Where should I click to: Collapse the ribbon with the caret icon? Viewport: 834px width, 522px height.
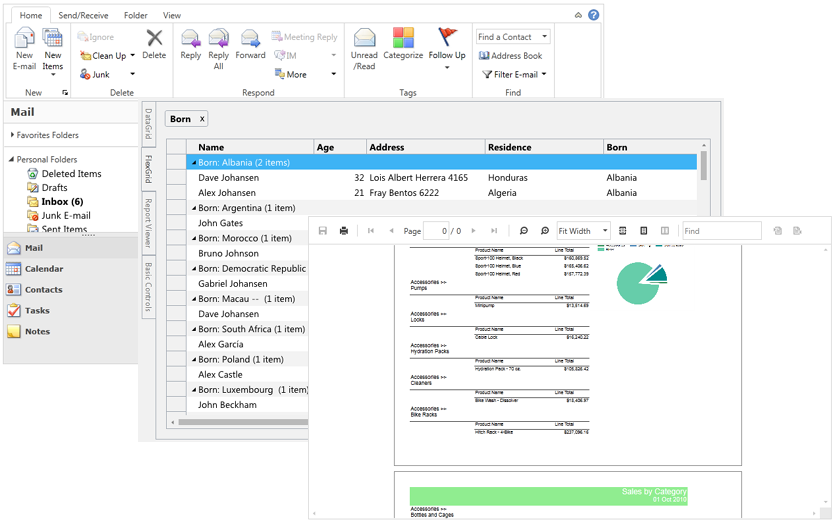578,15
